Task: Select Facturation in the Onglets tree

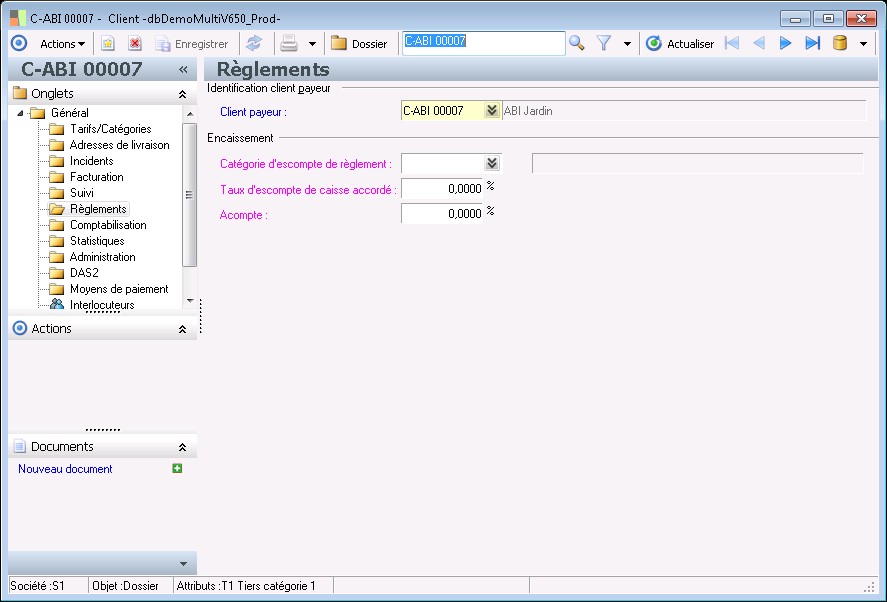Action: (x=97, y=177)
